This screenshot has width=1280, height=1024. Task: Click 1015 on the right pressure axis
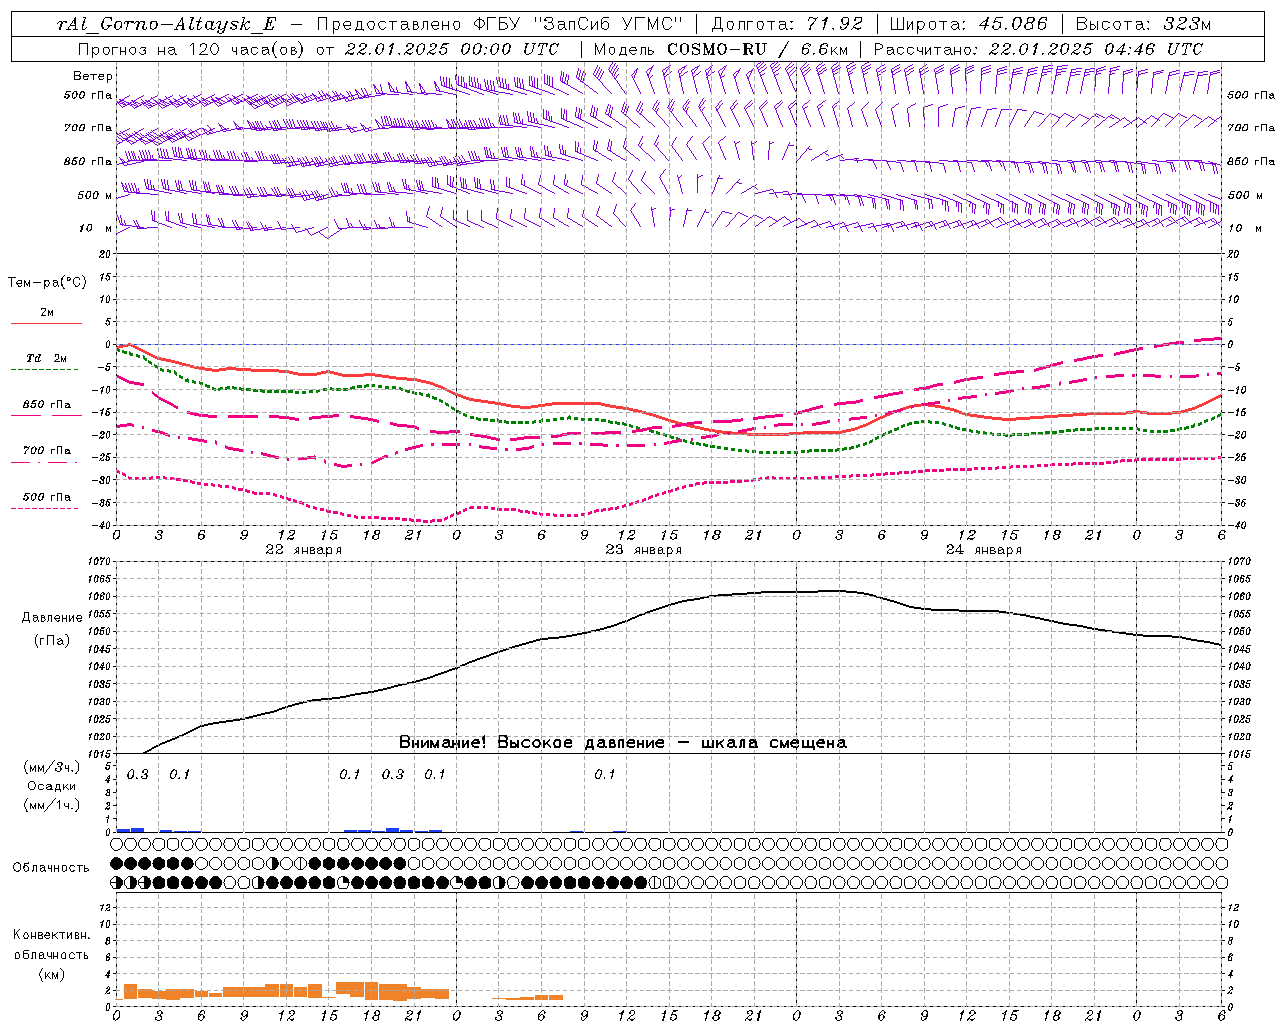(1240, 753)
